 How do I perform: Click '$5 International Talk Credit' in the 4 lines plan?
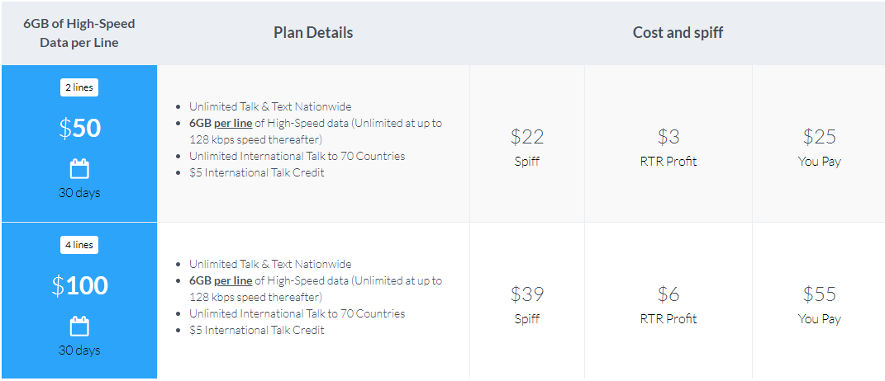pyautogui.click(x=257, y=330)
